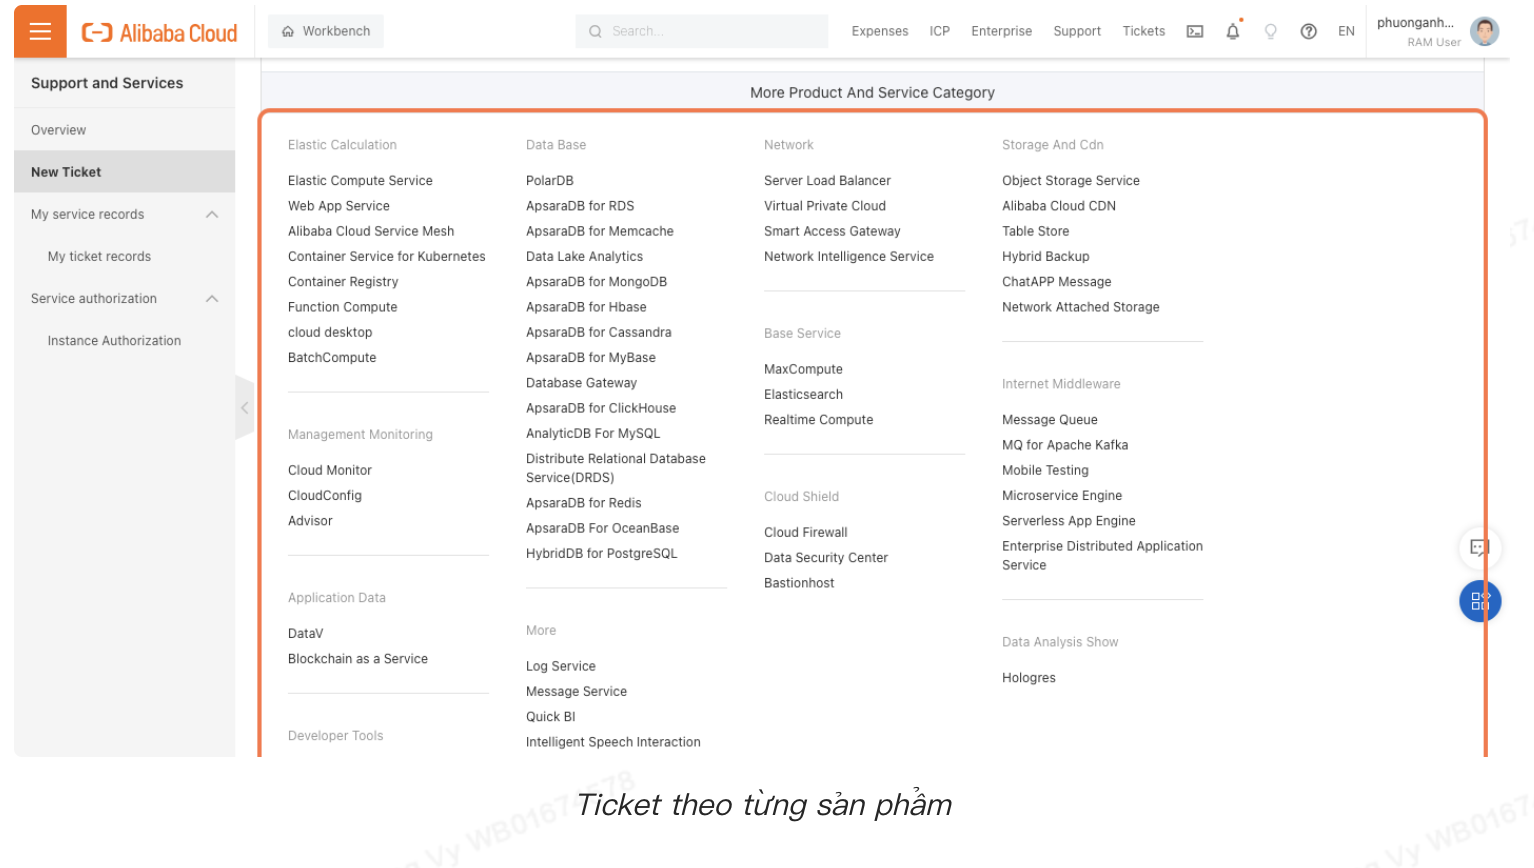
Task: Open the notifications bell
Action: click(x=1232, y=31)
